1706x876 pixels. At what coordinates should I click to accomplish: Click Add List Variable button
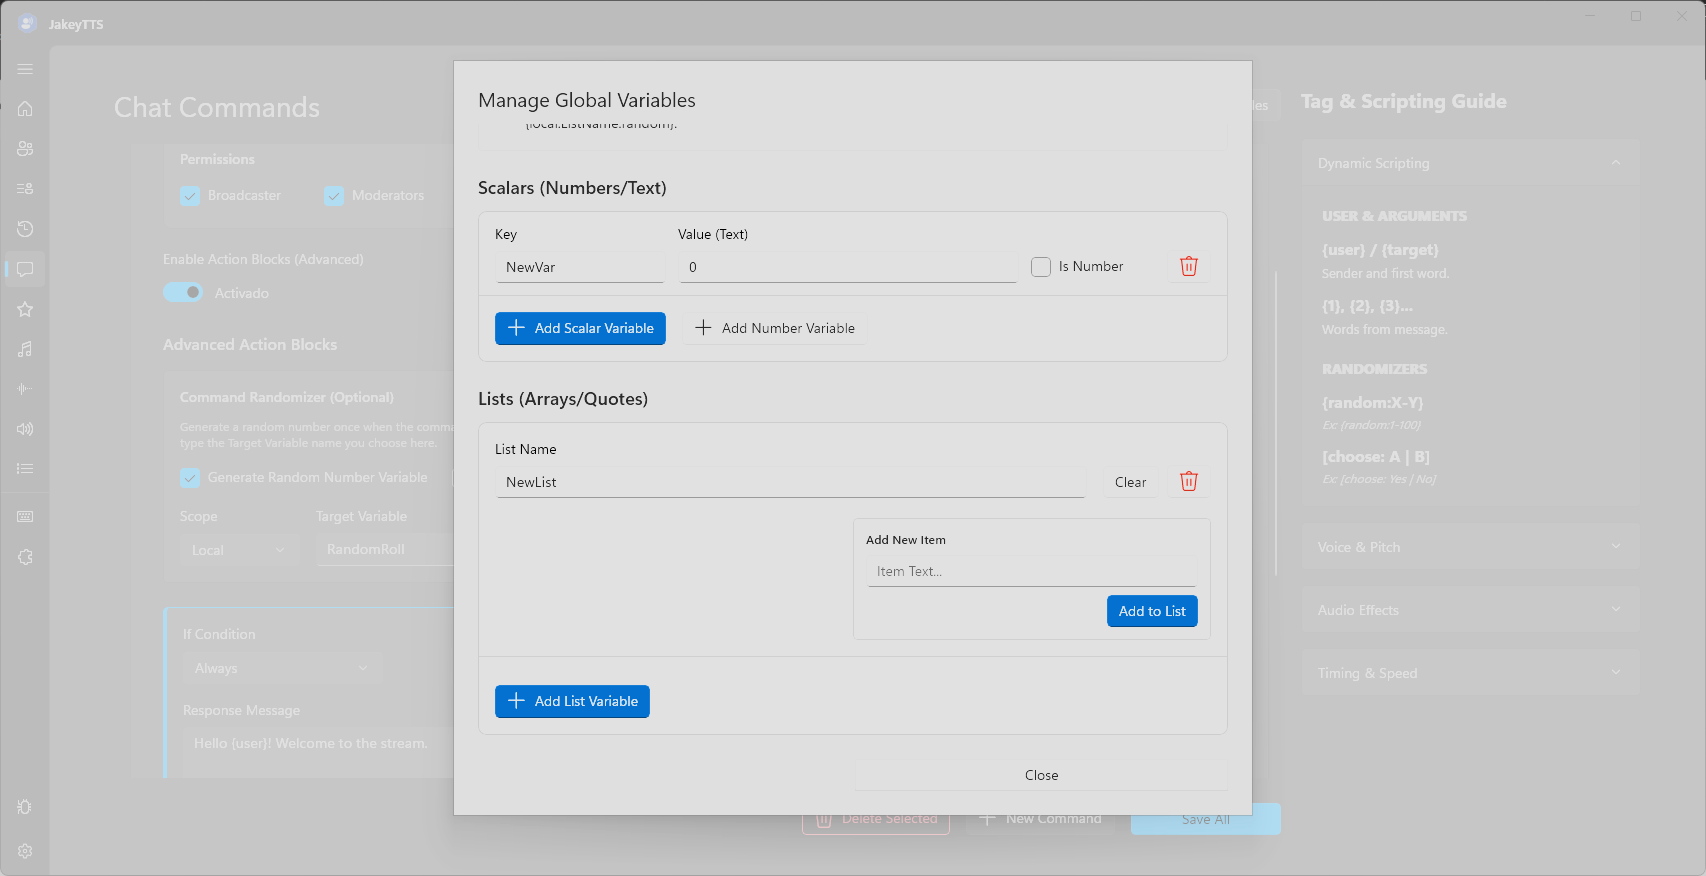tap(572, 701)
